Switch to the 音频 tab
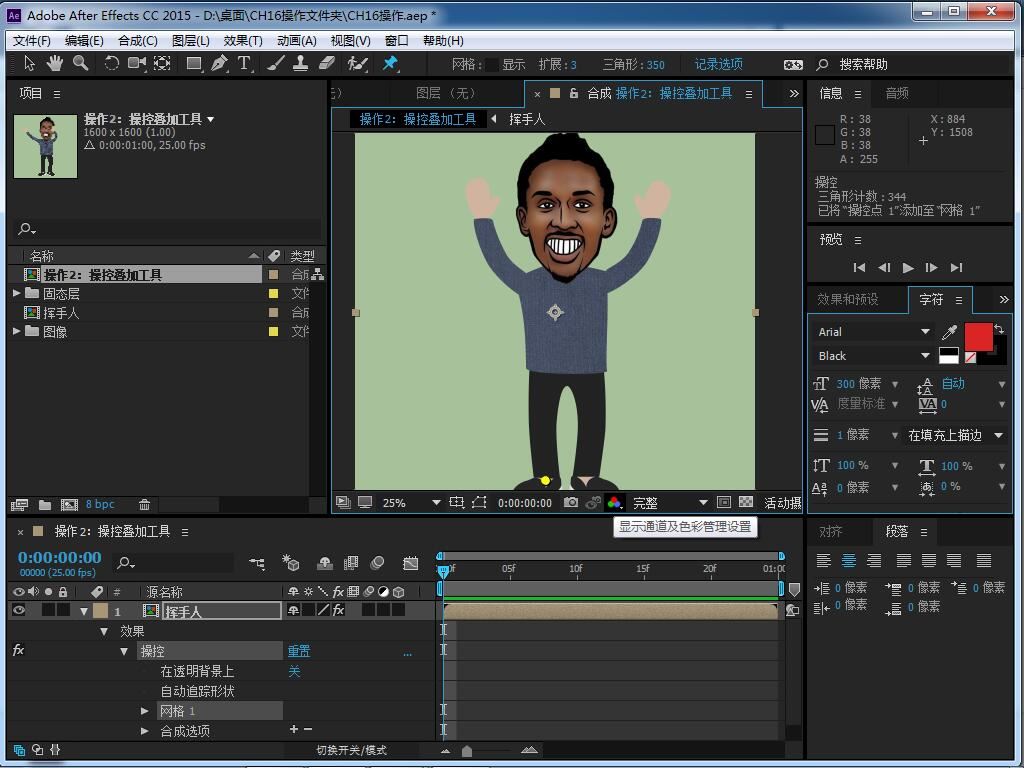The image size is (1024, 768). pos(897,93)
